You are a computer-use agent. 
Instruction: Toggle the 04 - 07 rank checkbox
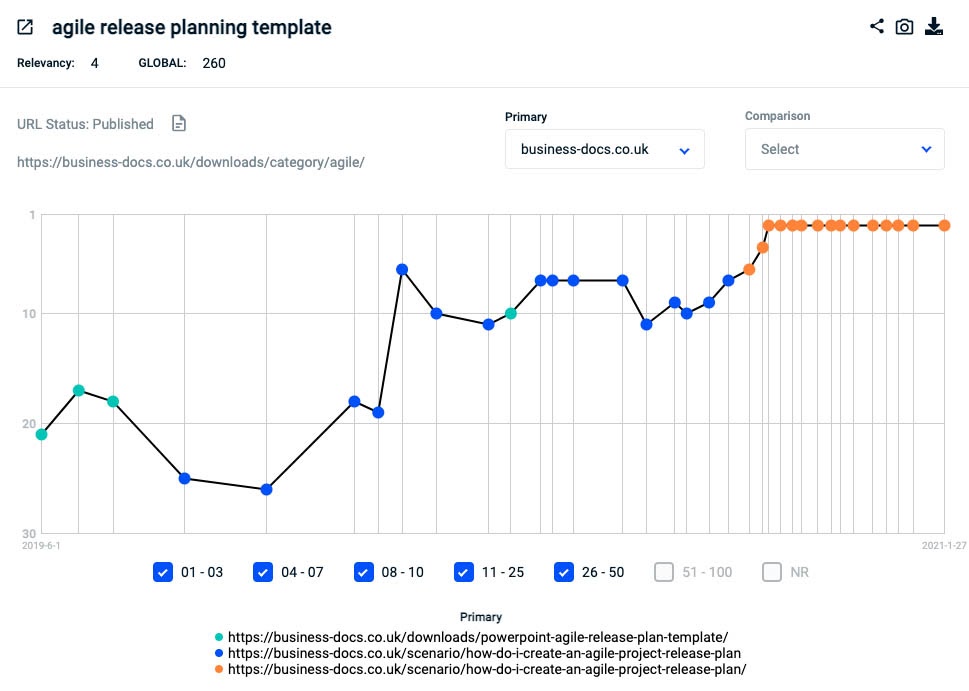tap(264, 572)
